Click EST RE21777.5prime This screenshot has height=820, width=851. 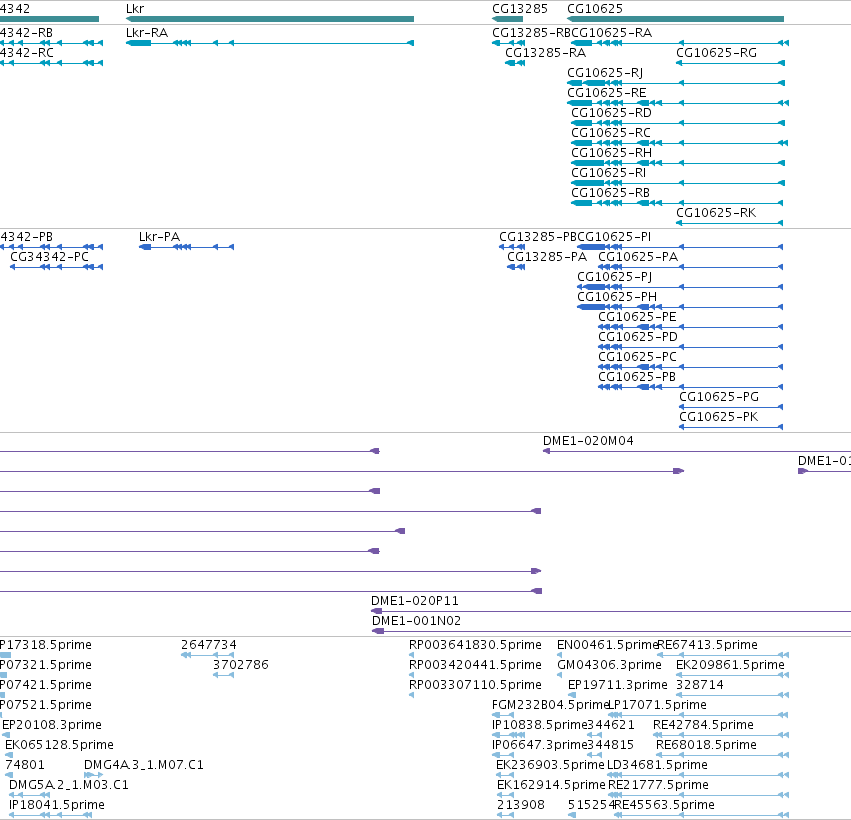pyautogui.click(x=698, y=796)
